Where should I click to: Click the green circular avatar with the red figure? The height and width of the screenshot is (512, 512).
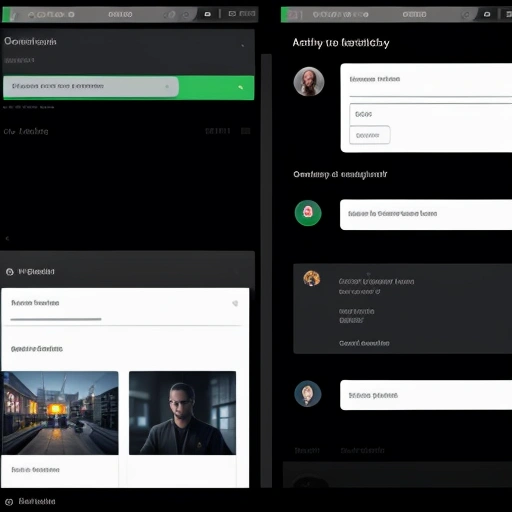(308, 213)
